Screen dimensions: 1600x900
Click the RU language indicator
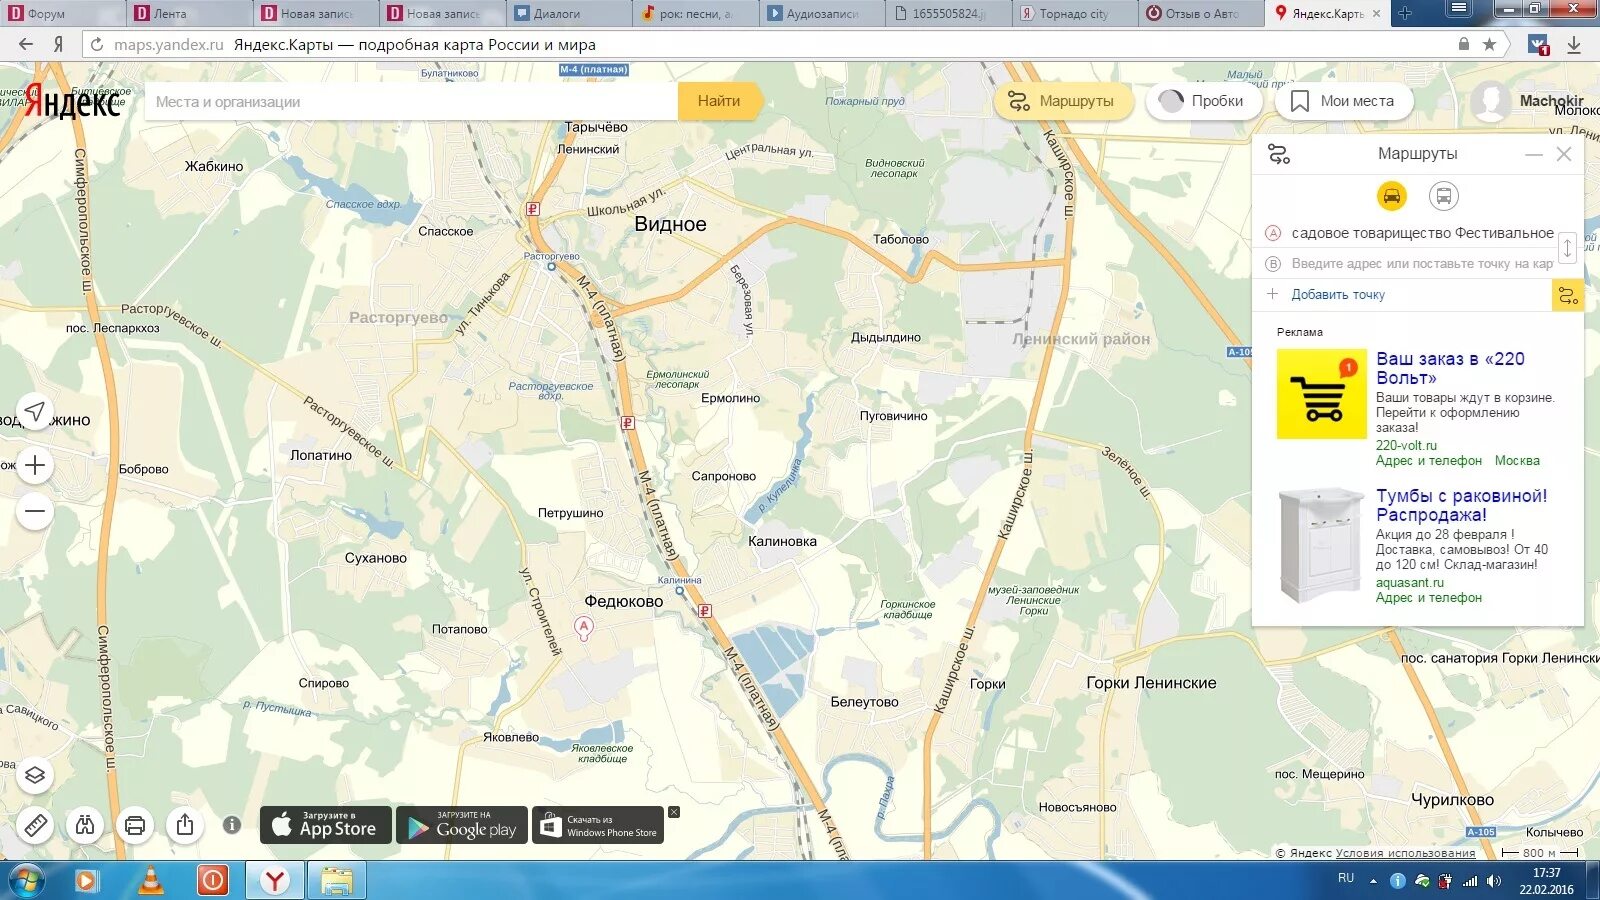point(1346,878)
